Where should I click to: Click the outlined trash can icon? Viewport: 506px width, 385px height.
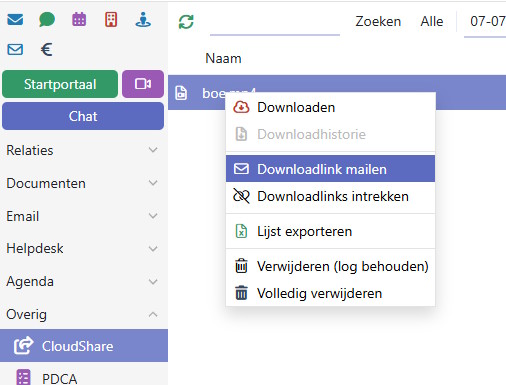coord(241,266)
